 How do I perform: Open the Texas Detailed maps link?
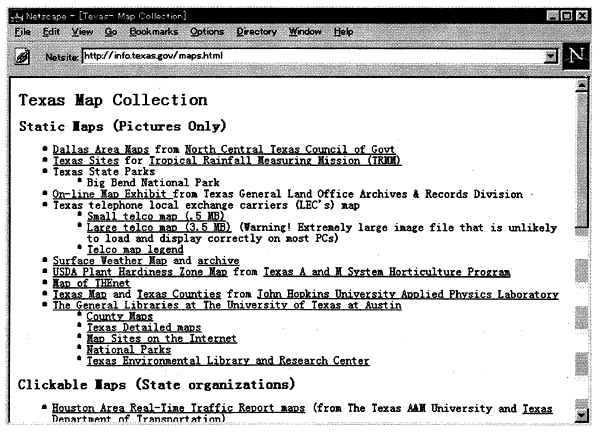tap(144, 327)
